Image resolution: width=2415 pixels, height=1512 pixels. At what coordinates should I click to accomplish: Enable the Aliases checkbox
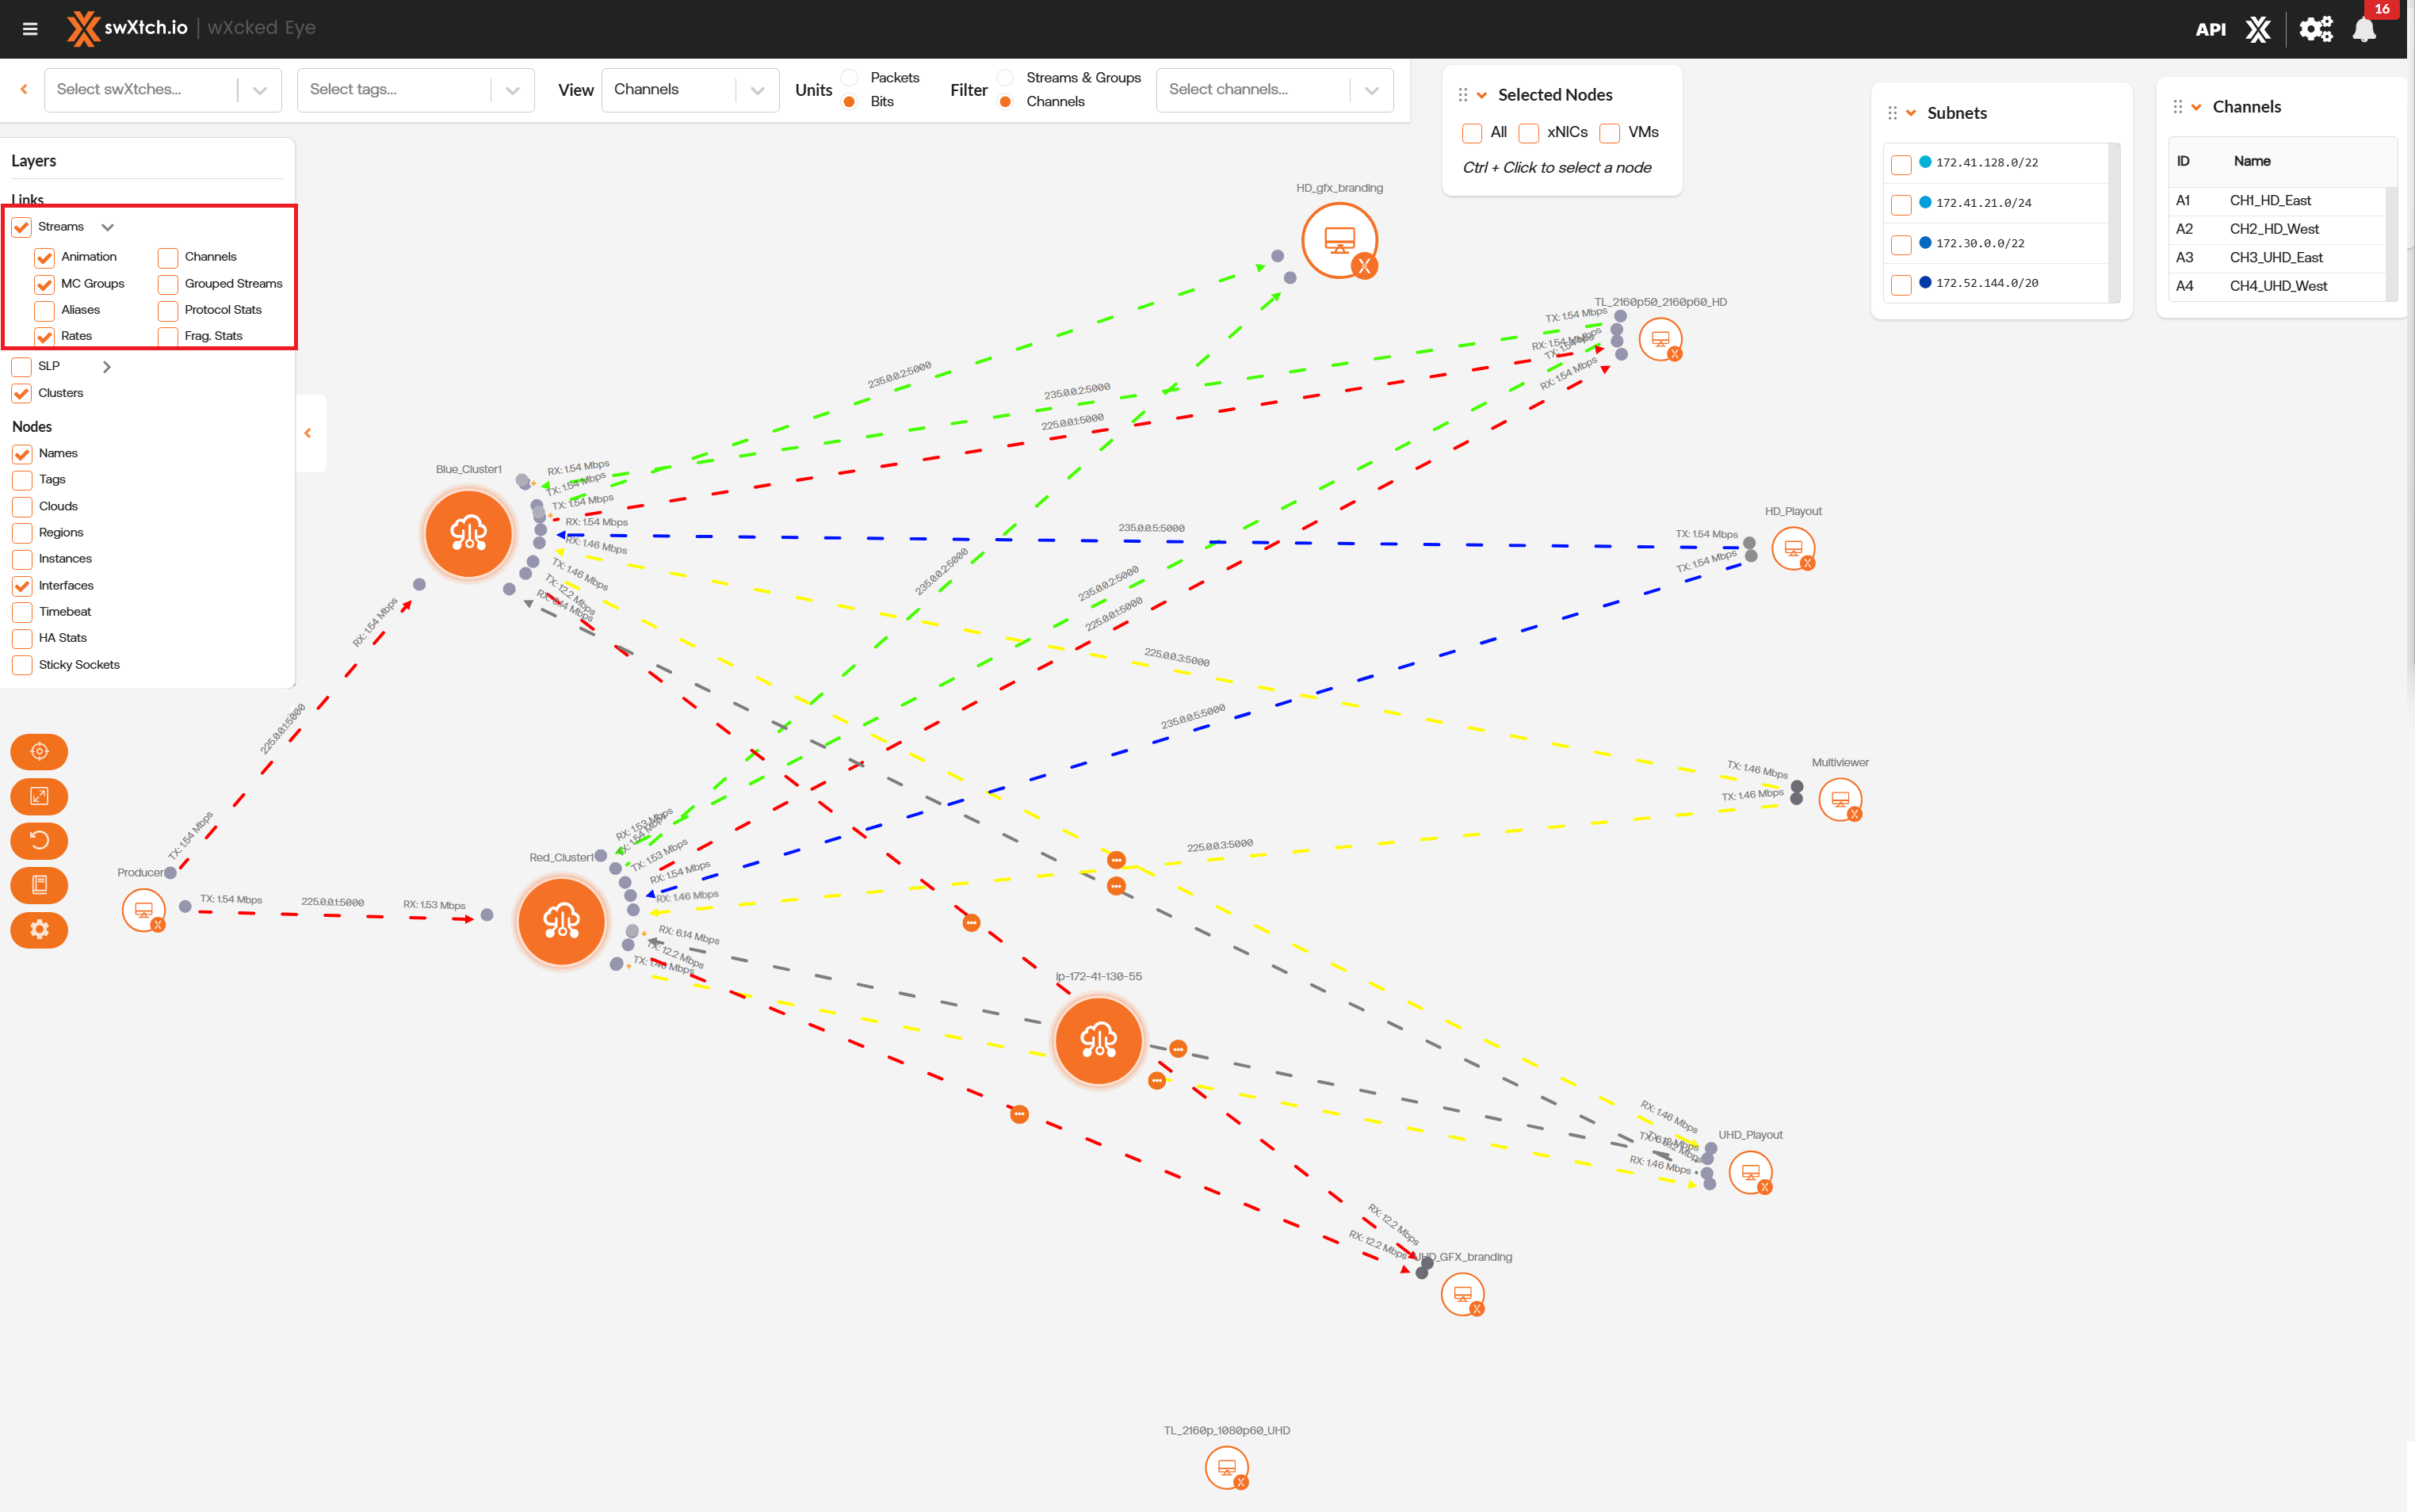pyautogui.click(x=45, y=311)
